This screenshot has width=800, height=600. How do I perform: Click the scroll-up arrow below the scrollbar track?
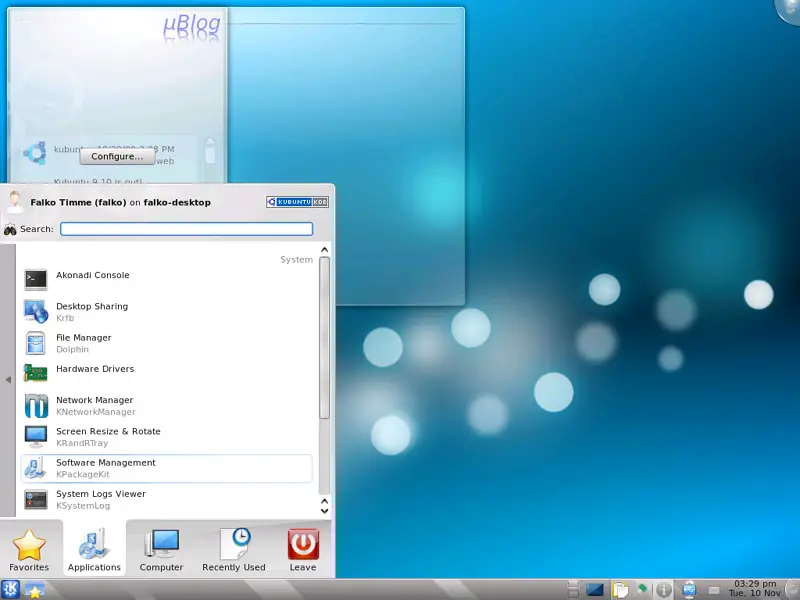click(324, 501)
